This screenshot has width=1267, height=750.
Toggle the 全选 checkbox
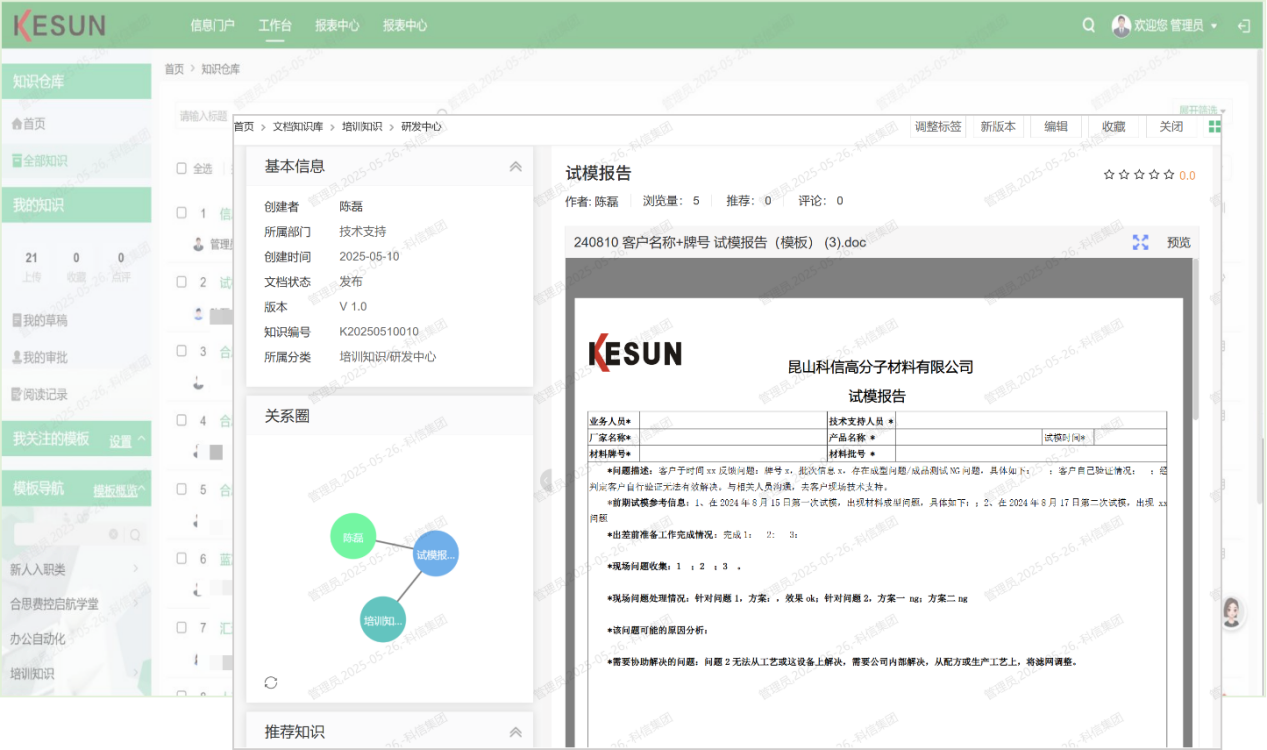182,169
